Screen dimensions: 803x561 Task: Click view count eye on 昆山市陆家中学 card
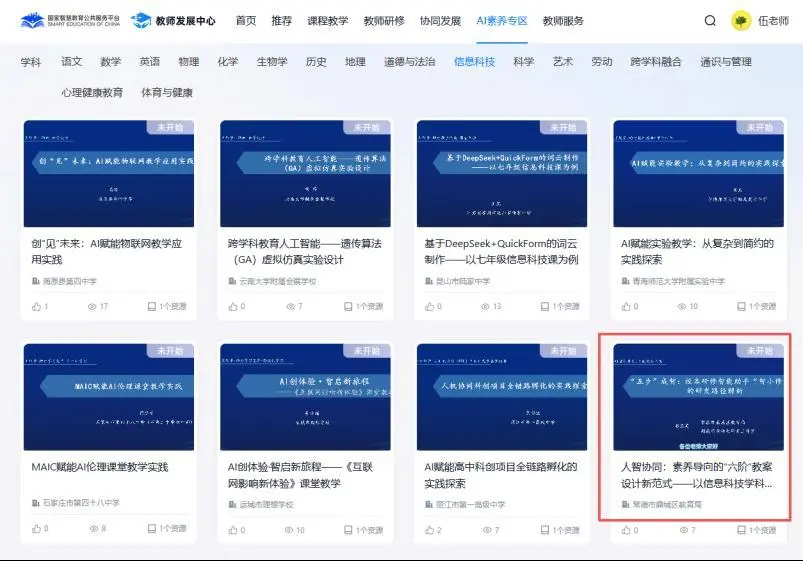[x=485, y=306]
